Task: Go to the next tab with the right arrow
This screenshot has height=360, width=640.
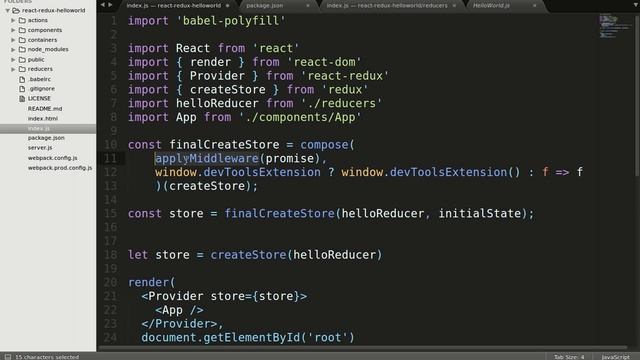Action: (x=110, y=5)
